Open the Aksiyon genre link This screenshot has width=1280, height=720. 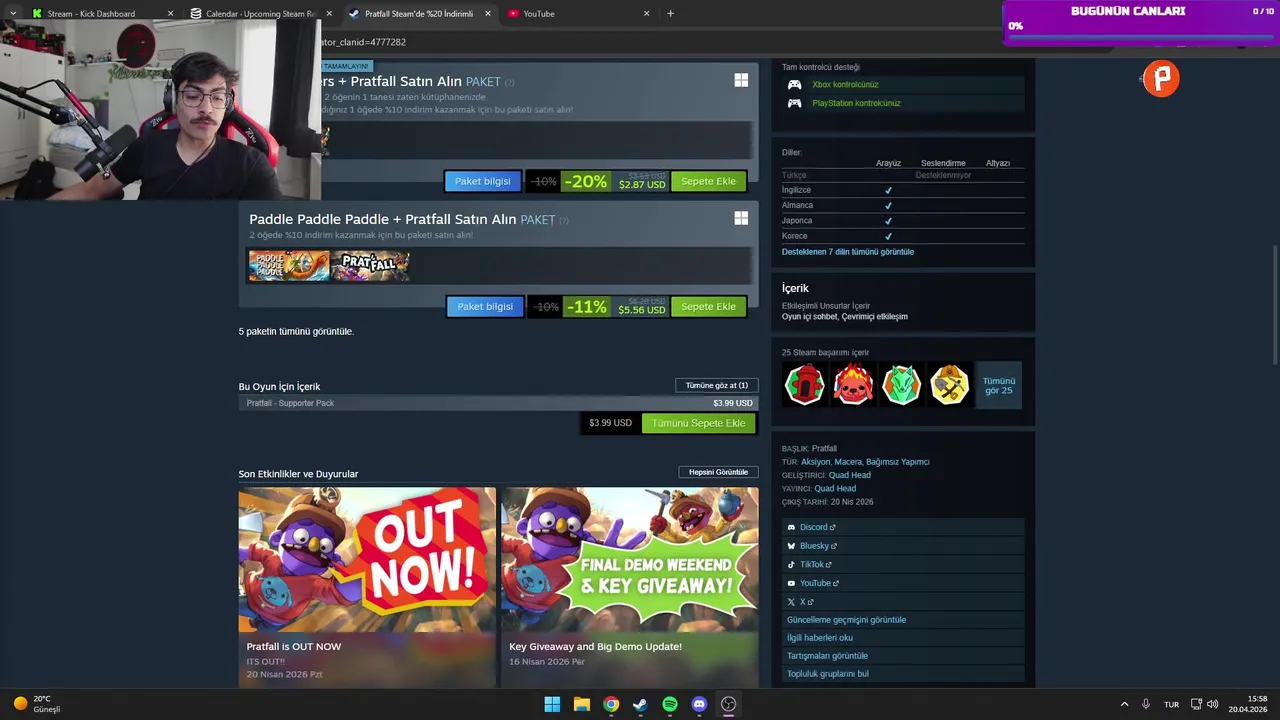pos(815,462)
